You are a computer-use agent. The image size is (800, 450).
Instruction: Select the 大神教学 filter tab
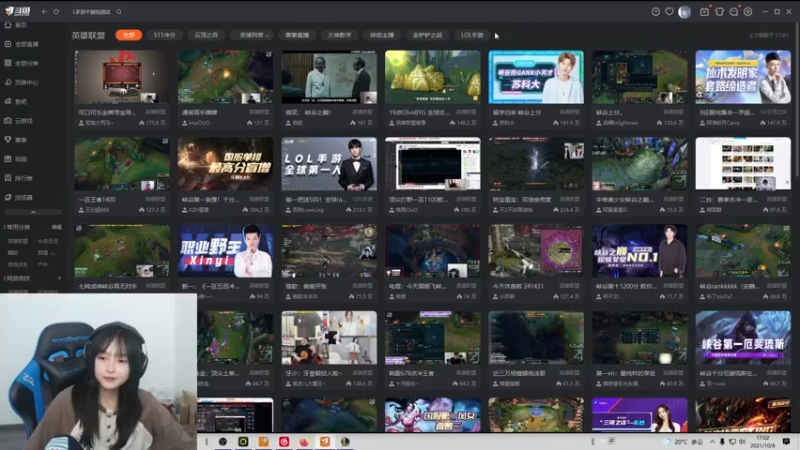[x=339, y=35]
